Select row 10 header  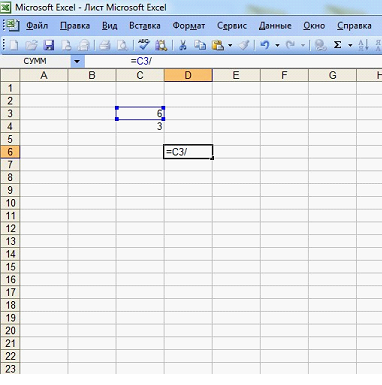(10, 203)
